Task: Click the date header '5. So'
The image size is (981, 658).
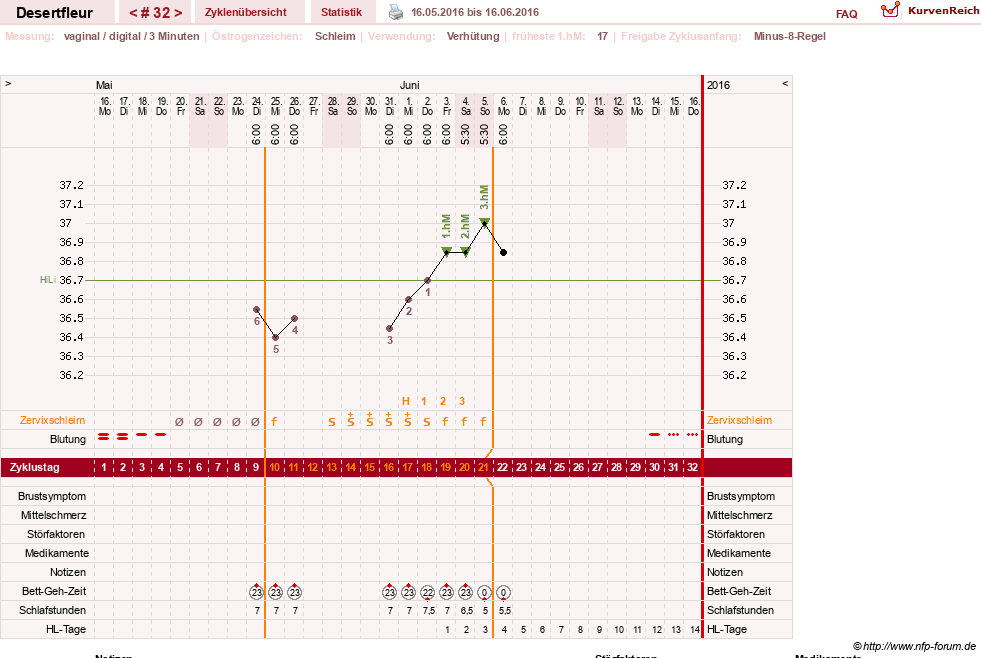Action: (485, 106)
